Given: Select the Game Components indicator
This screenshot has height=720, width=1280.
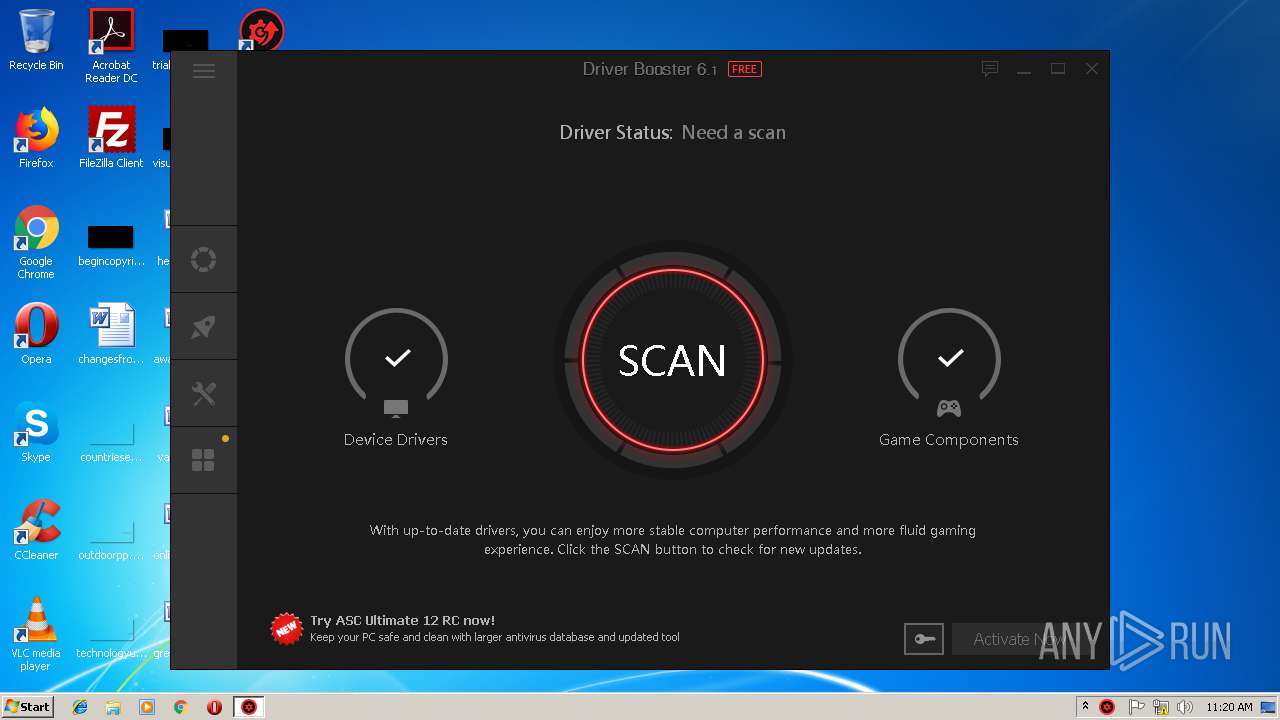Looking at the screenshot, I should coord(949,378).
